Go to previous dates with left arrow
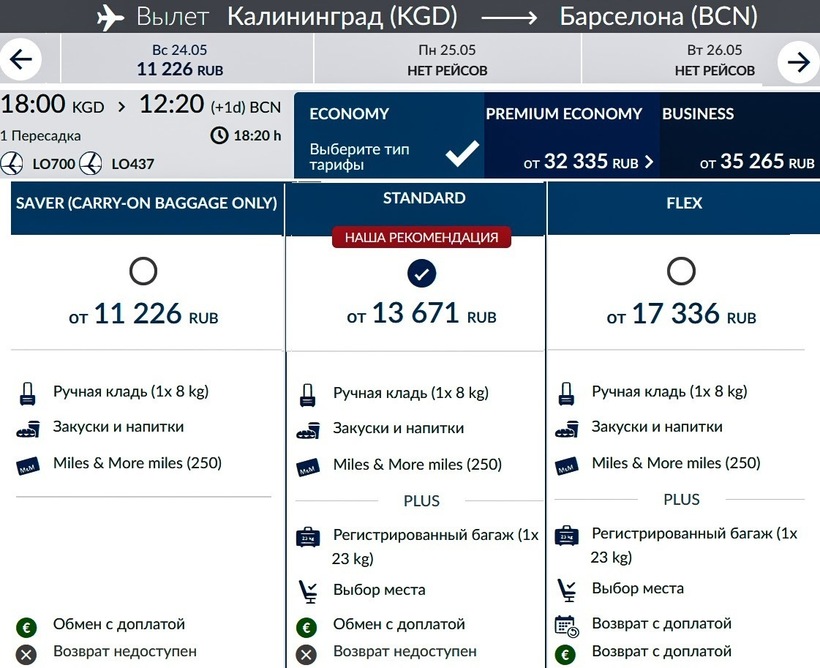This screenshot has height=668, width=820. pos(20,61)
